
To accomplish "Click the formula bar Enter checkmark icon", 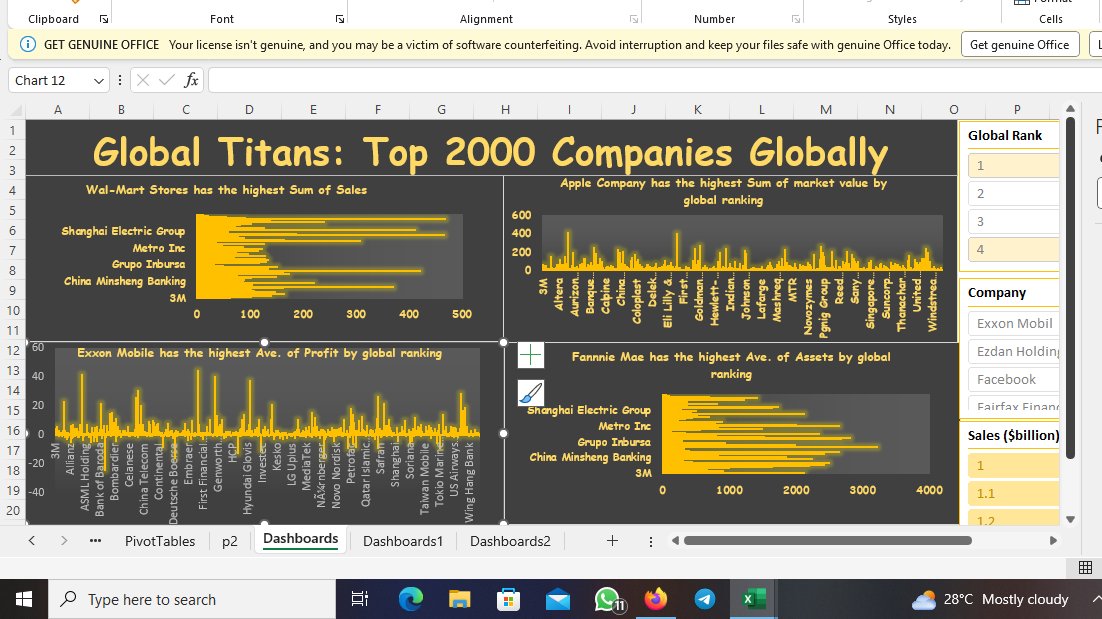I will 167,80.
